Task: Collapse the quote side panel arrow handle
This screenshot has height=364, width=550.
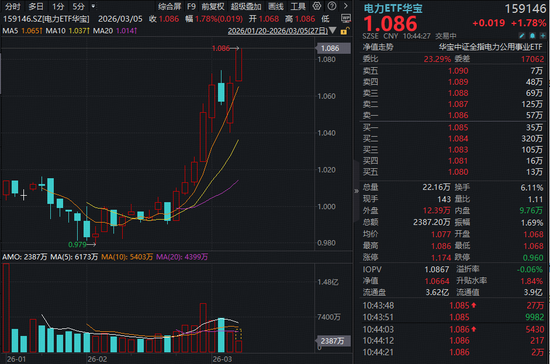Action: tap(356, 191)
